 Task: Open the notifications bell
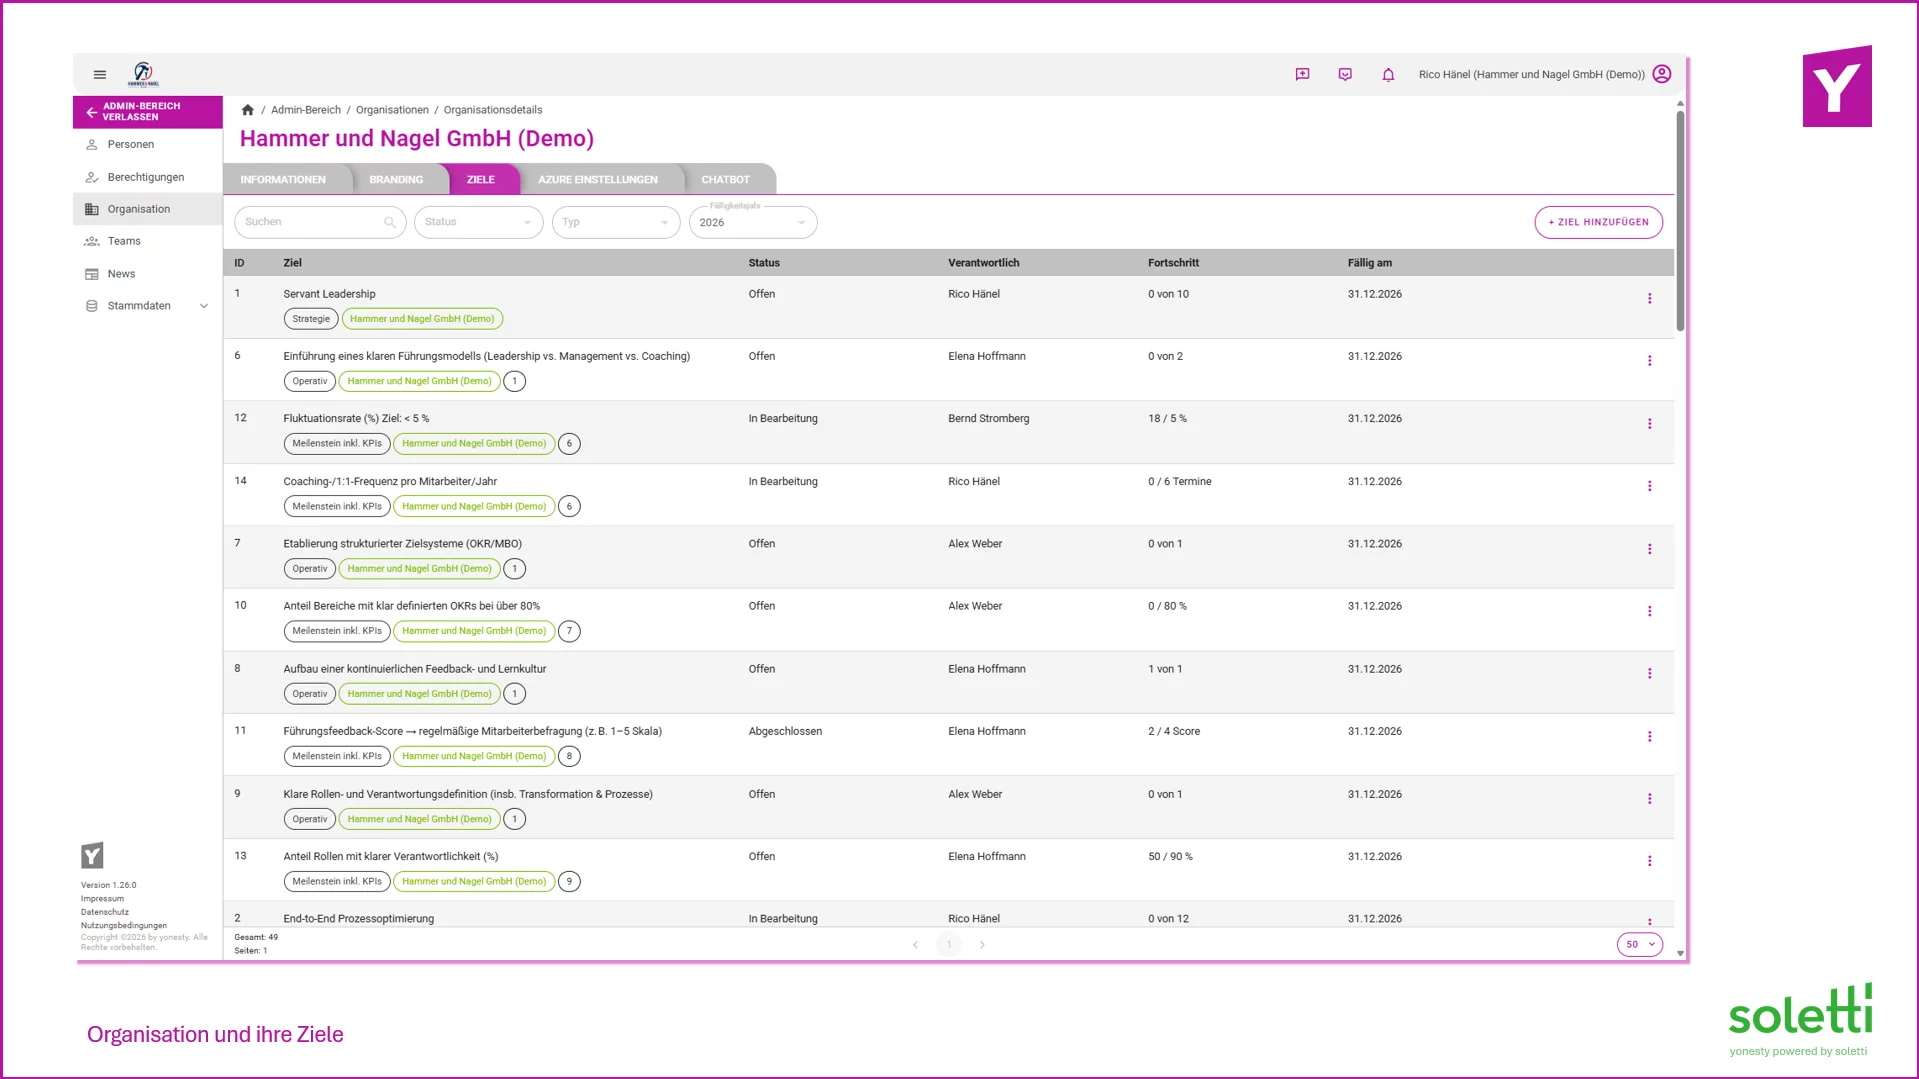tap(1388, 74)
